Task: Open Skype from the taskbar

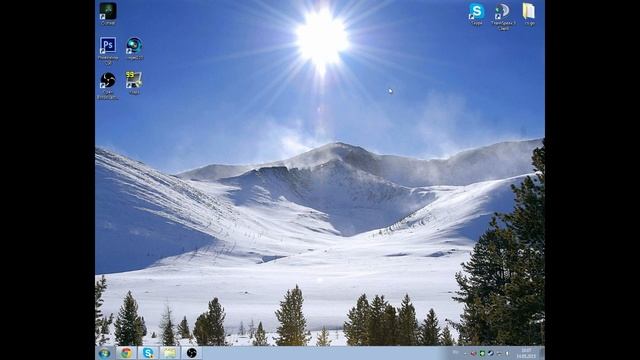Action: click(x=148, y=353)
